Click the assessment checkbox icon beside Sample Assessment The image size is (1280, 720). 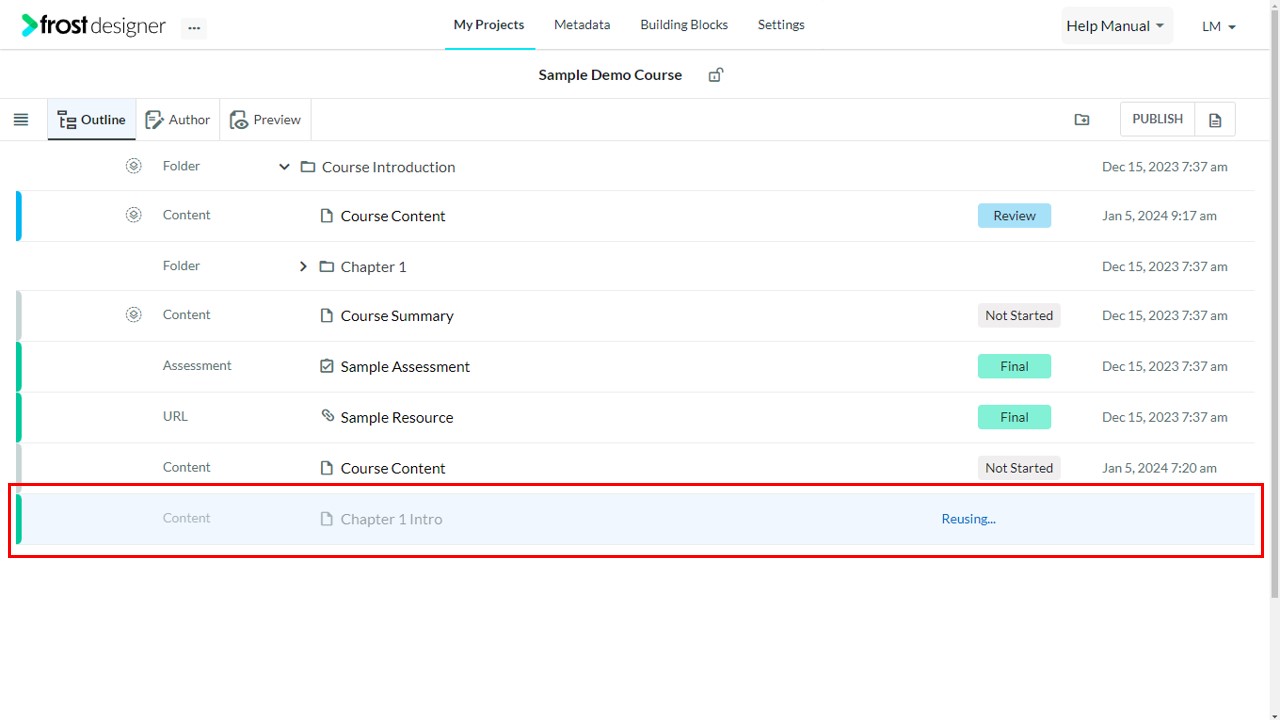click(x=326, y=366)
